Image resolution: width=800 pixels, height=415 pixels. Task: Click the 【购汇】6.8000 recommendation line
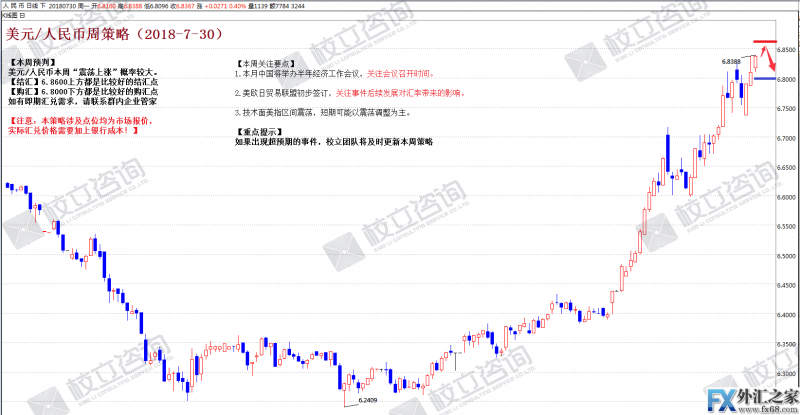[83, 91]
